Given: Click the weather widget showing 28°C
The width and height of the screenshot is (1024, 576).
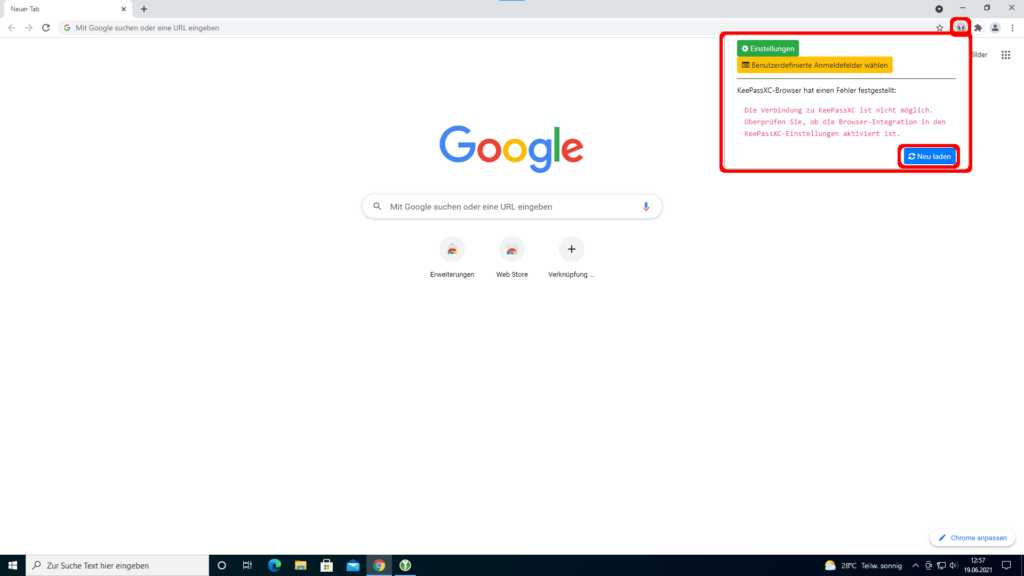Looking at the screenshot, I should (x=863, y=566).
